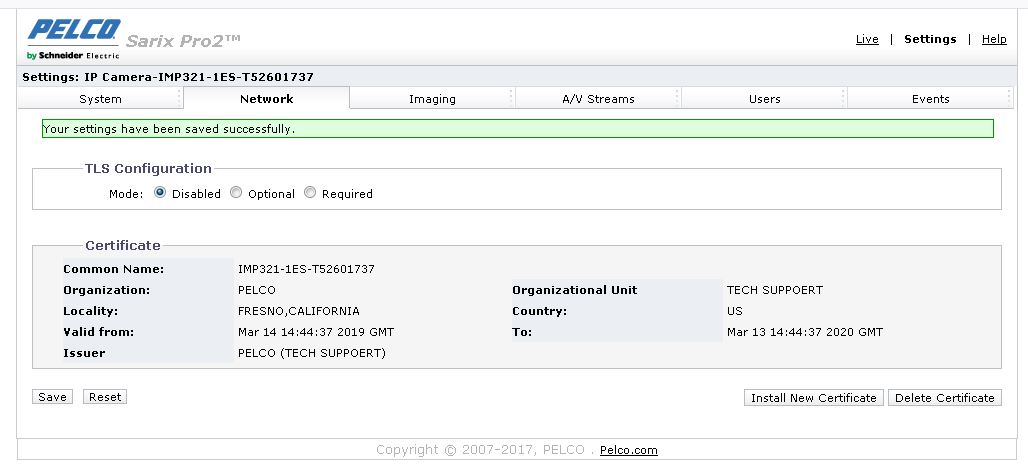1028x474 pixels.
Task: Go to the Settings link
Action: click(930, 39)
